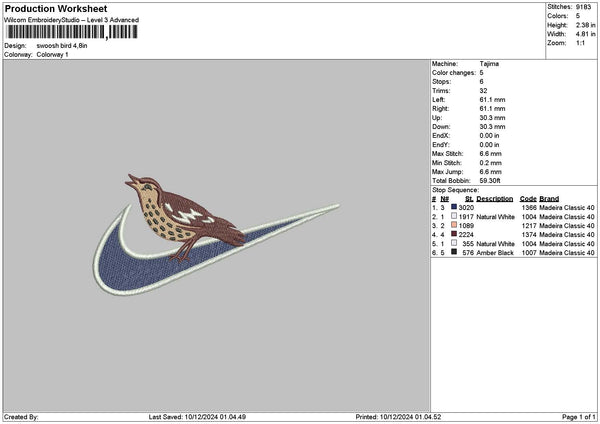Click the Stop Sequence label

(x=455, y=190)
